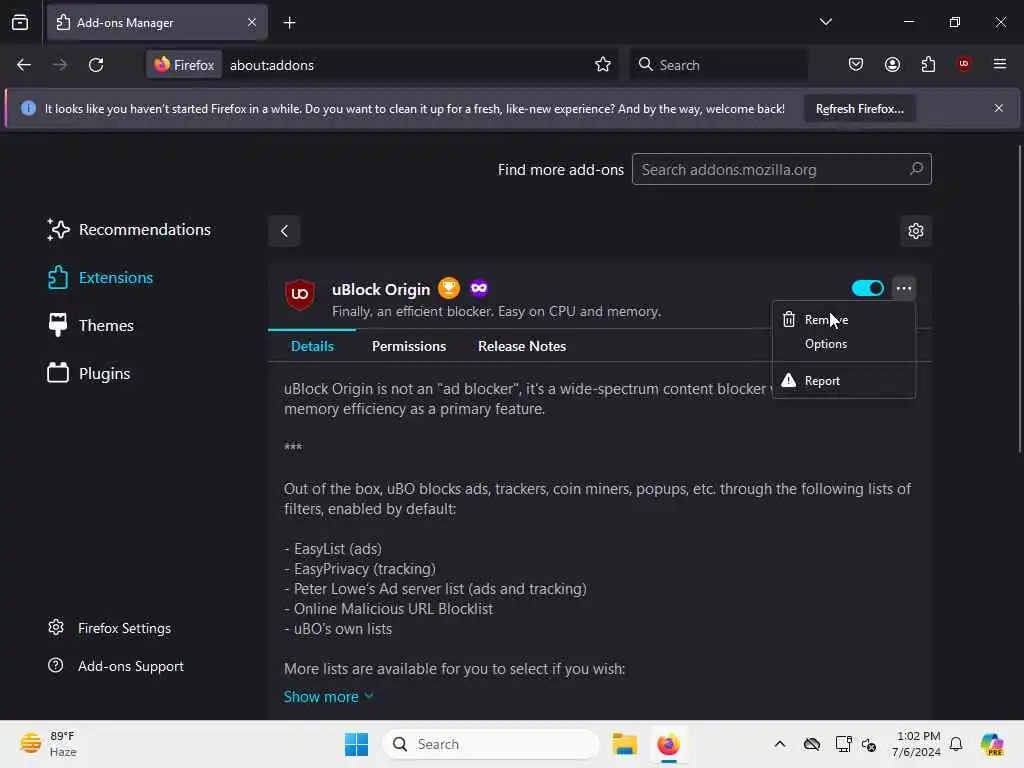
Task: Open Firefox Settings link
Action: click(110, 628)
